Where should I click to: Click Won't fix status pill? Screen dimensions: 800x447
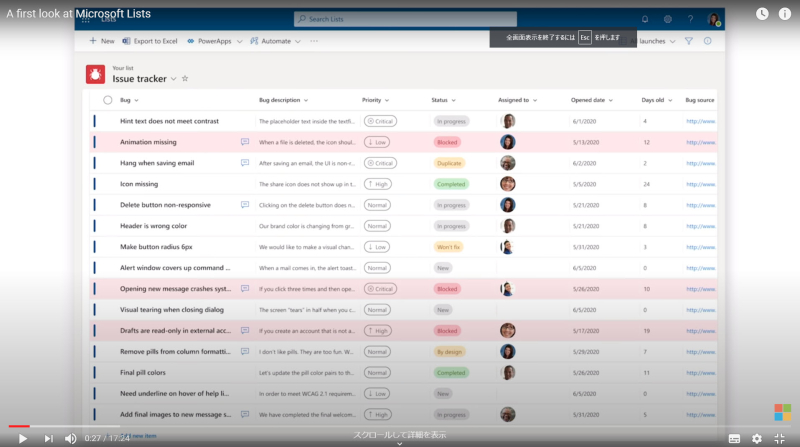[x=448, y=247]
